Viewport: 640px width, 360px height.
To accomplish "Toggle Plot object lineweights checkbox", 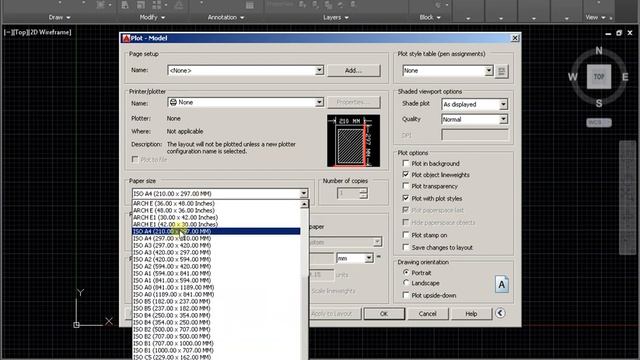I will pos(406,174).
